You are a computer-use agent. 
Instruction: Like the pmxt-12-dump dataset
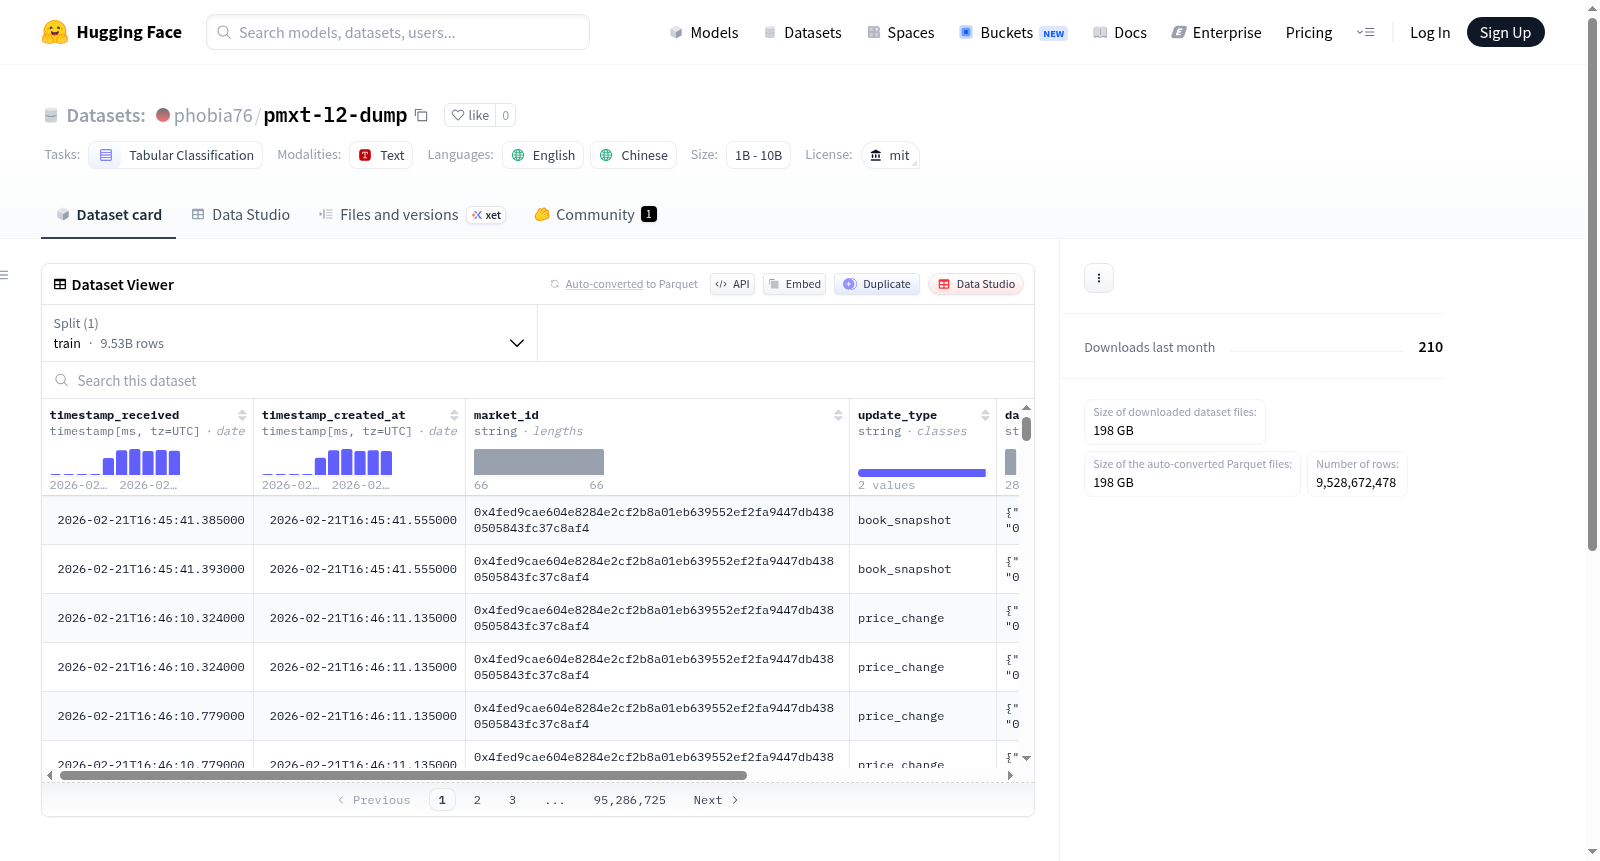[470, 115]
